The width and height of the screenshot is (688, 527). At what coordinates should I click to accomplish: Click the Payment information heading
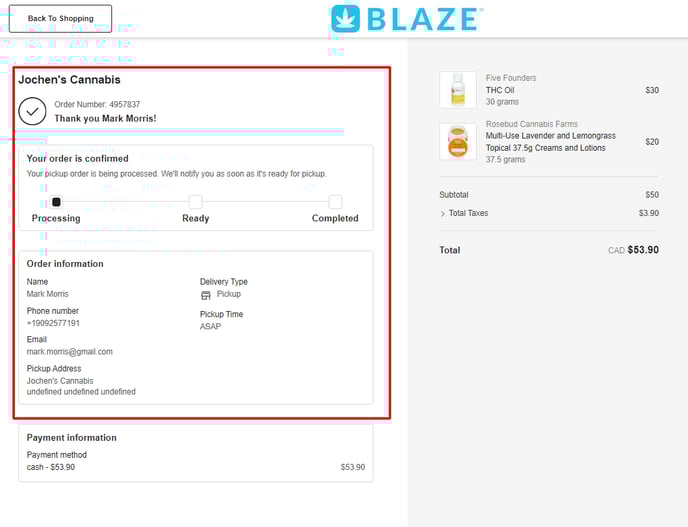coord(72,437)
